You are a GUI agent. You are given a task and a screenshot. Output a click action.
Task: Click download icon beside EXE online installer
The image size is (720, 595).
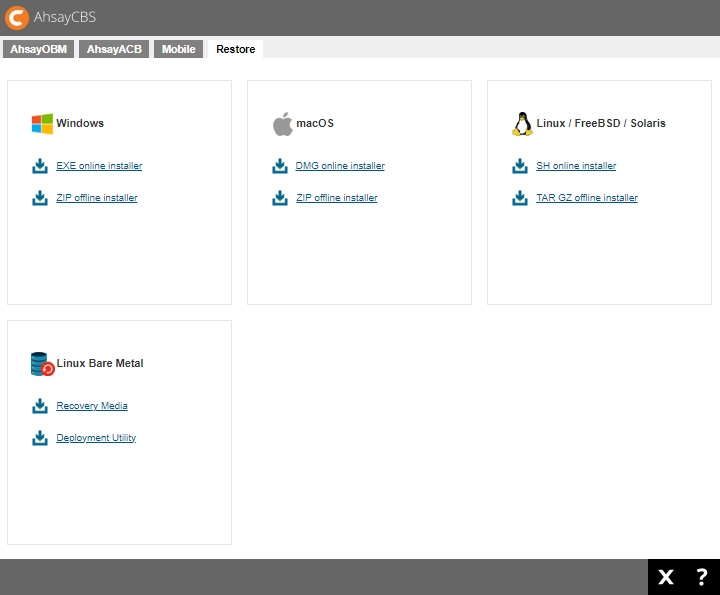[40, 166]
